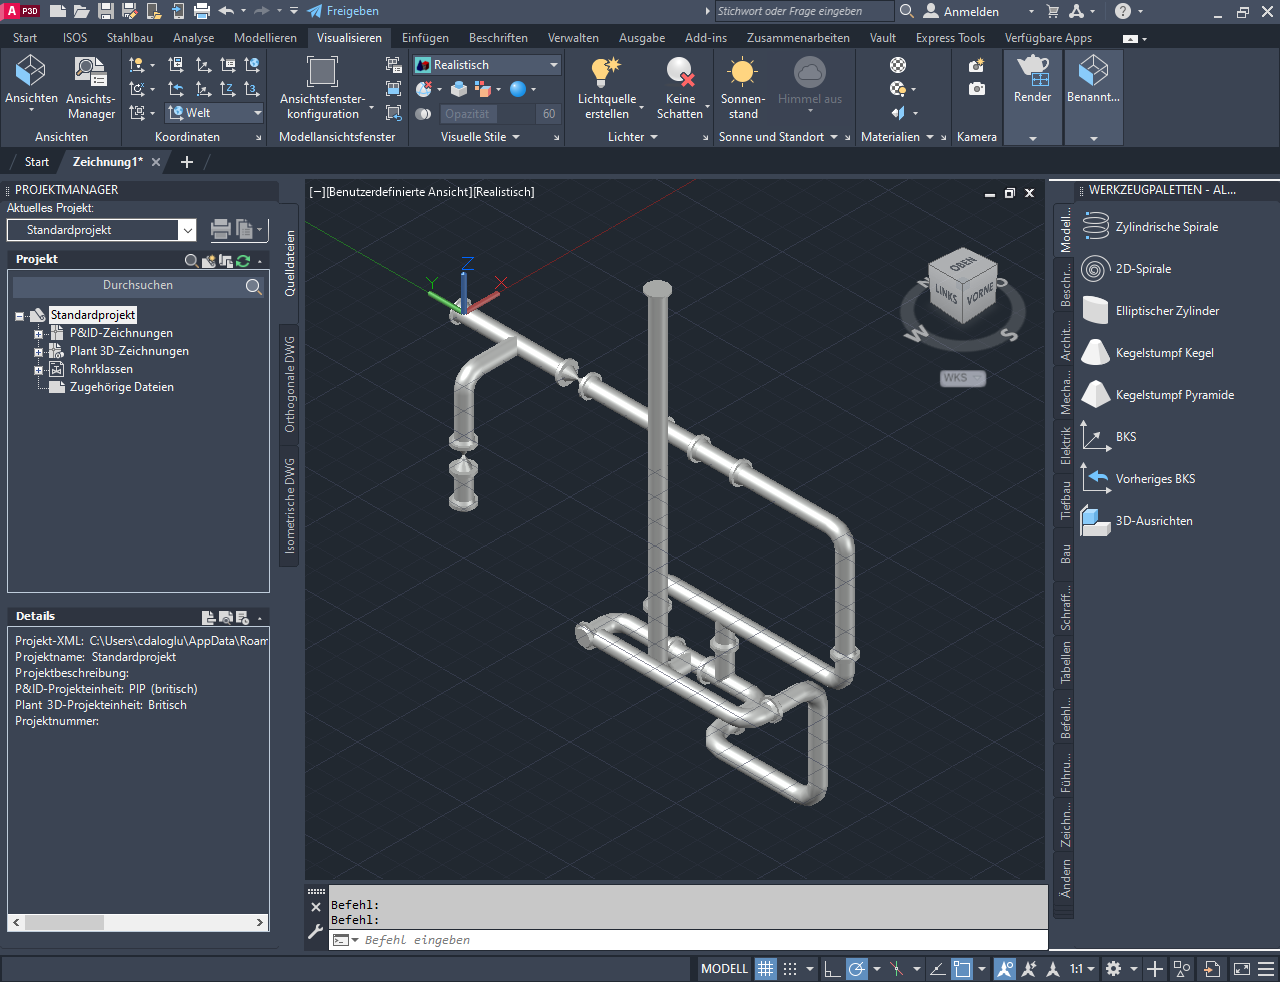1280x982 pixels.
Task: Expand the Rohrklassen tree node
Action: [39, 370]
